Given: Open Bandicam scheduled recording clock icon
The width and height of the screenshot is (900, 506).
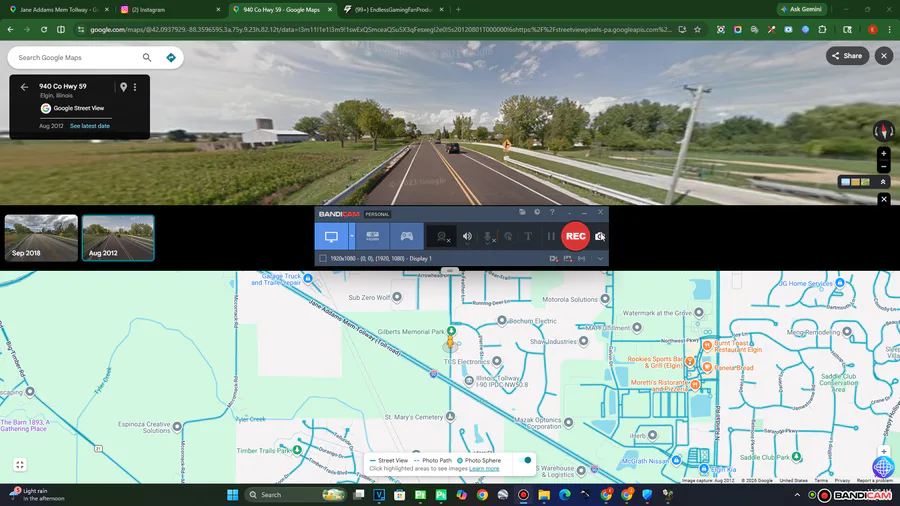Looking at the screenshot, I should 537,212.
